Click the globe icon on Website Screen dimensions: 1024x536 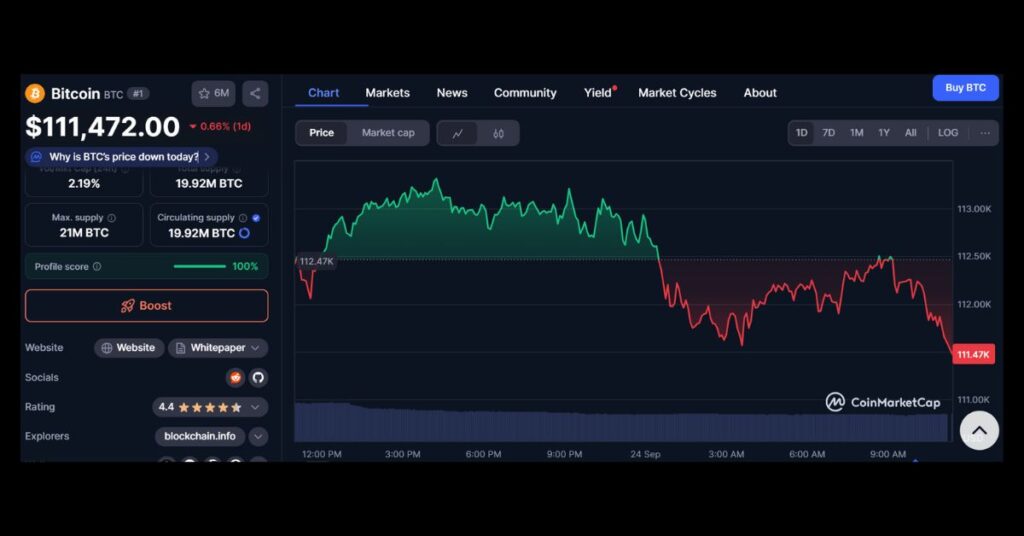106,348
